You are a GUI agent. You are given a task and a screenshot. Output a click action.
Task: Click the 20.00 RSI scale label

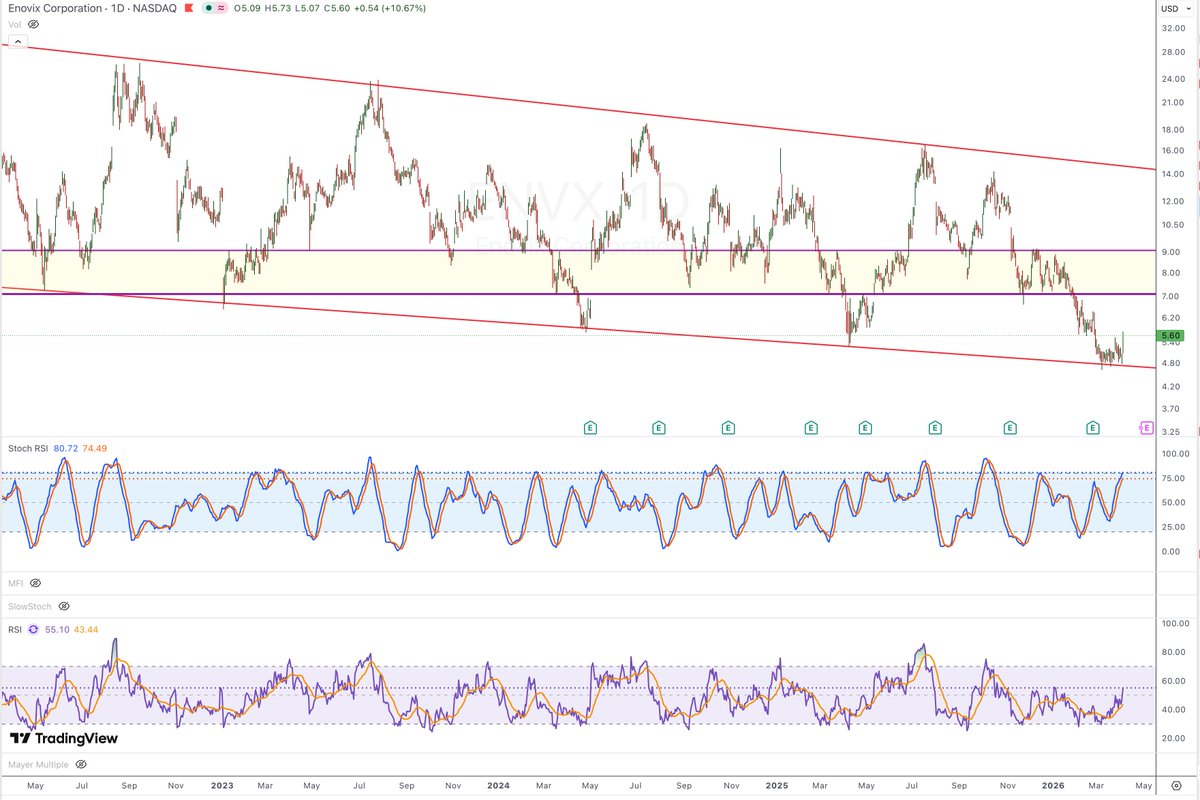coord(1173,738)
